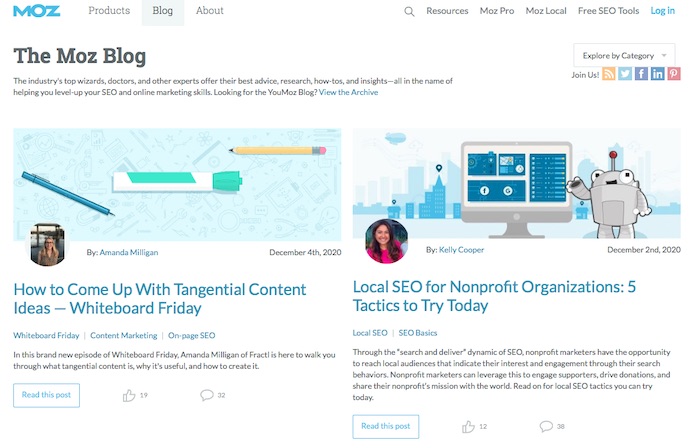Viewport: 700px width, 448px height.
Task: Click the Pinterest social icon
Action: pyautogui.click(x=674, y=74)
